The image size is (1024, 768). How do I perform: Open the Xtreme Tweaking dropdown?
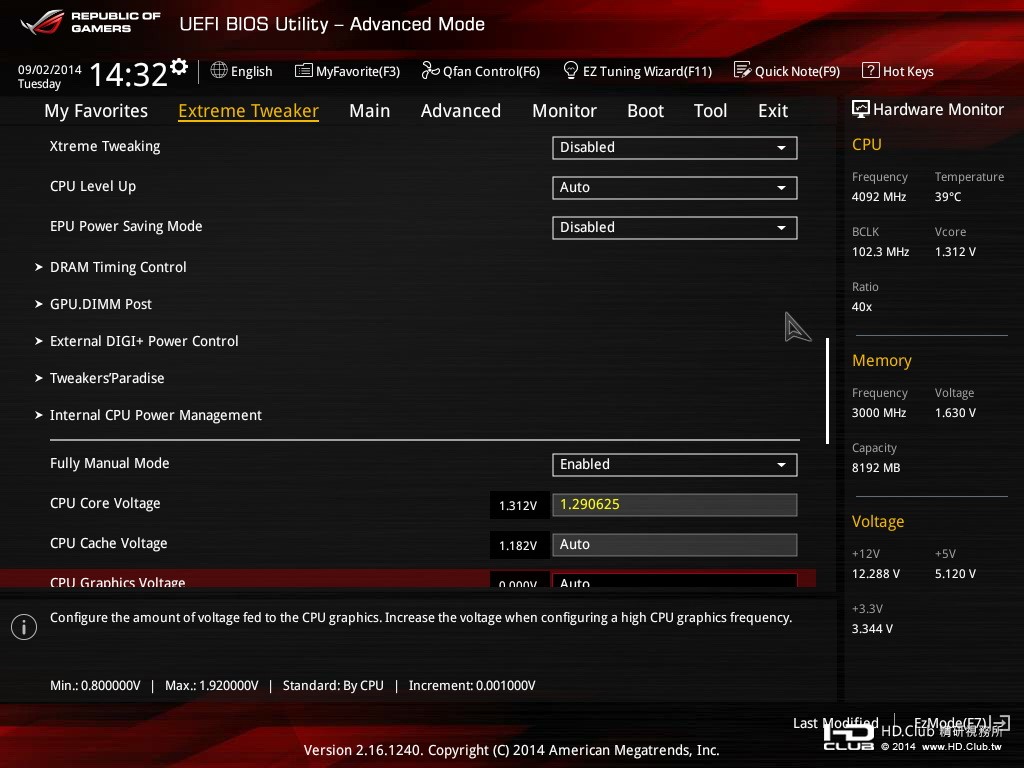(675, 148)
